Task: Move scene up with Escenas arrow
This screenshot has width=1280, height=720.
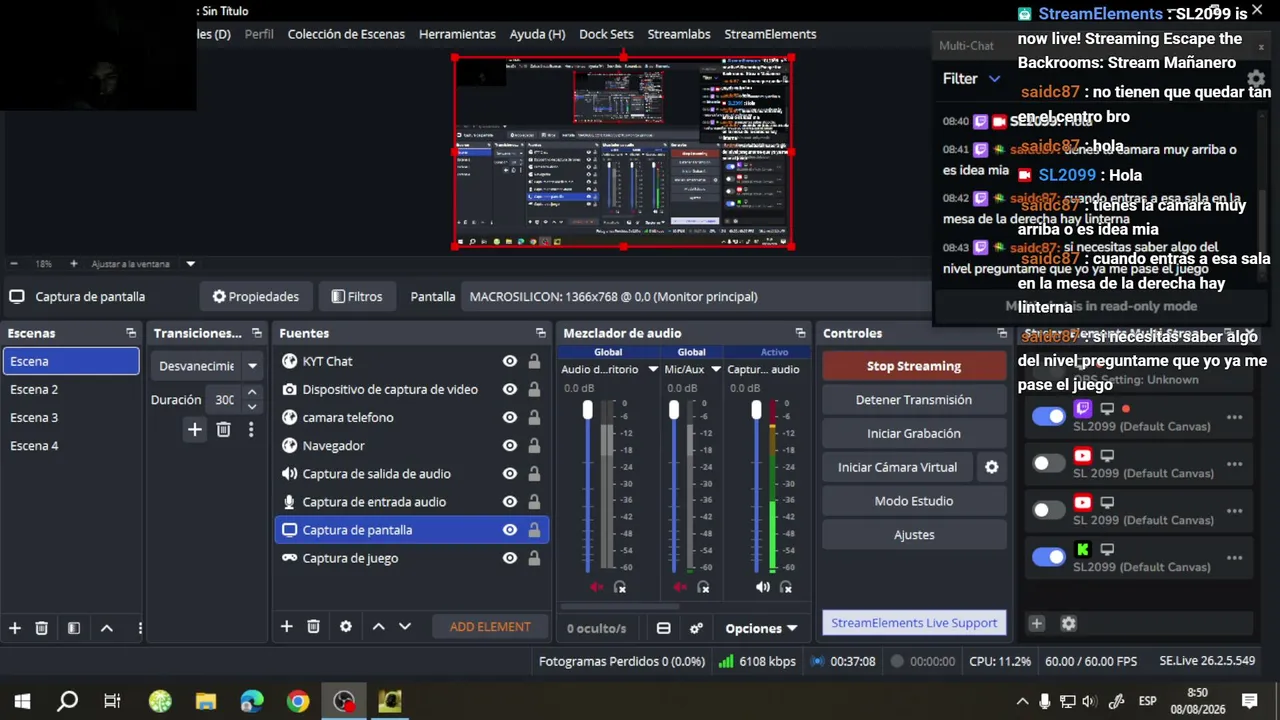Action: (x=106, y=628)
